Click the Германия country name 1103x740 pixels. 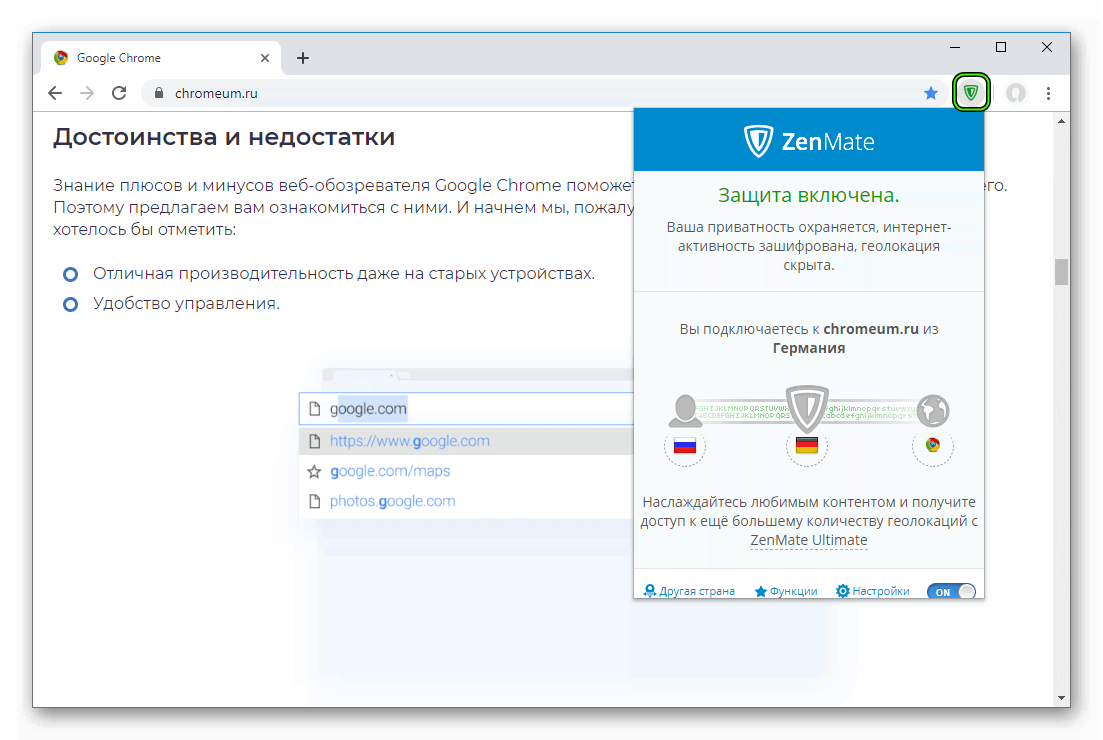[x=809, y=347]
